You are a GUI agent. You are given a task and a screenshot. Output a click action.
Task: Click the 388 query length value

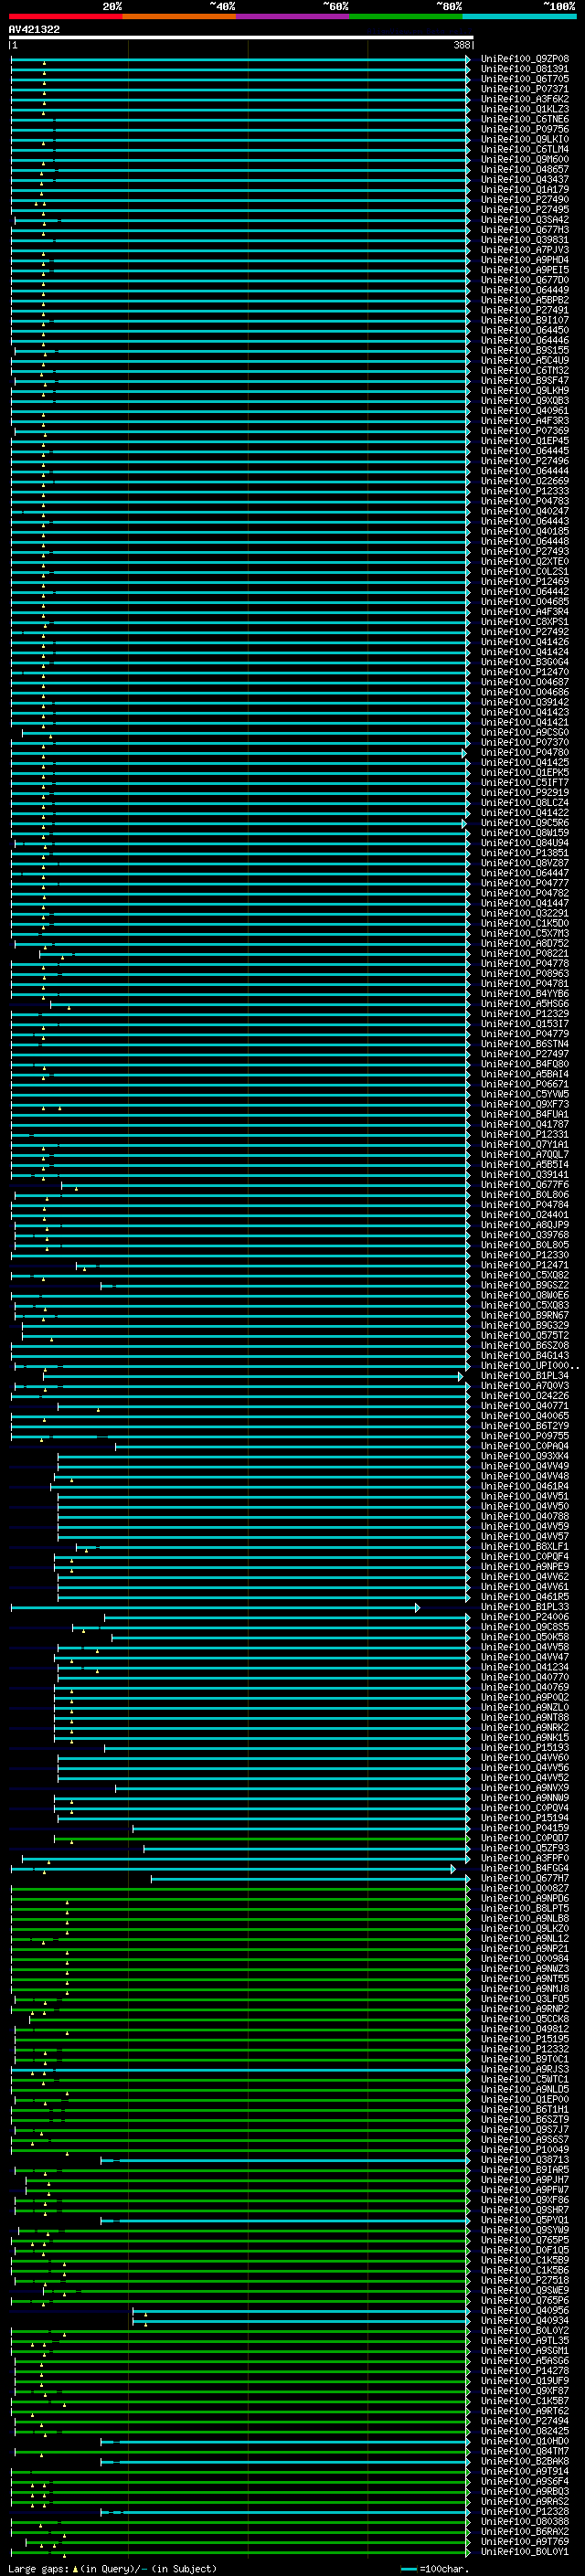(x=461, y=45)
